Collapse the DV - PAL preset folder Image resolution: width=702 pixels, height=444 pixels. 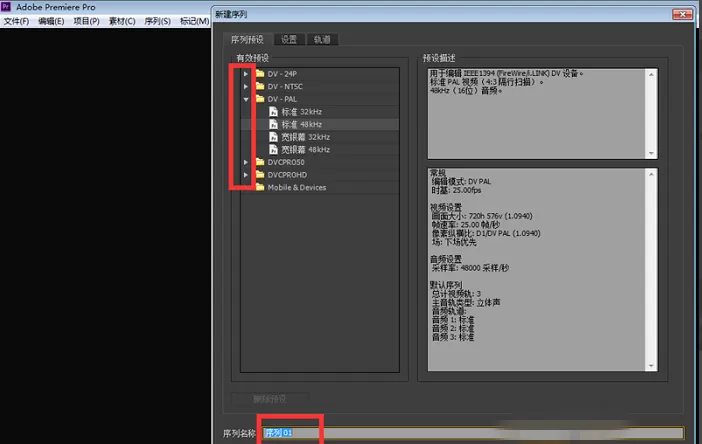(x=246, y=99)
